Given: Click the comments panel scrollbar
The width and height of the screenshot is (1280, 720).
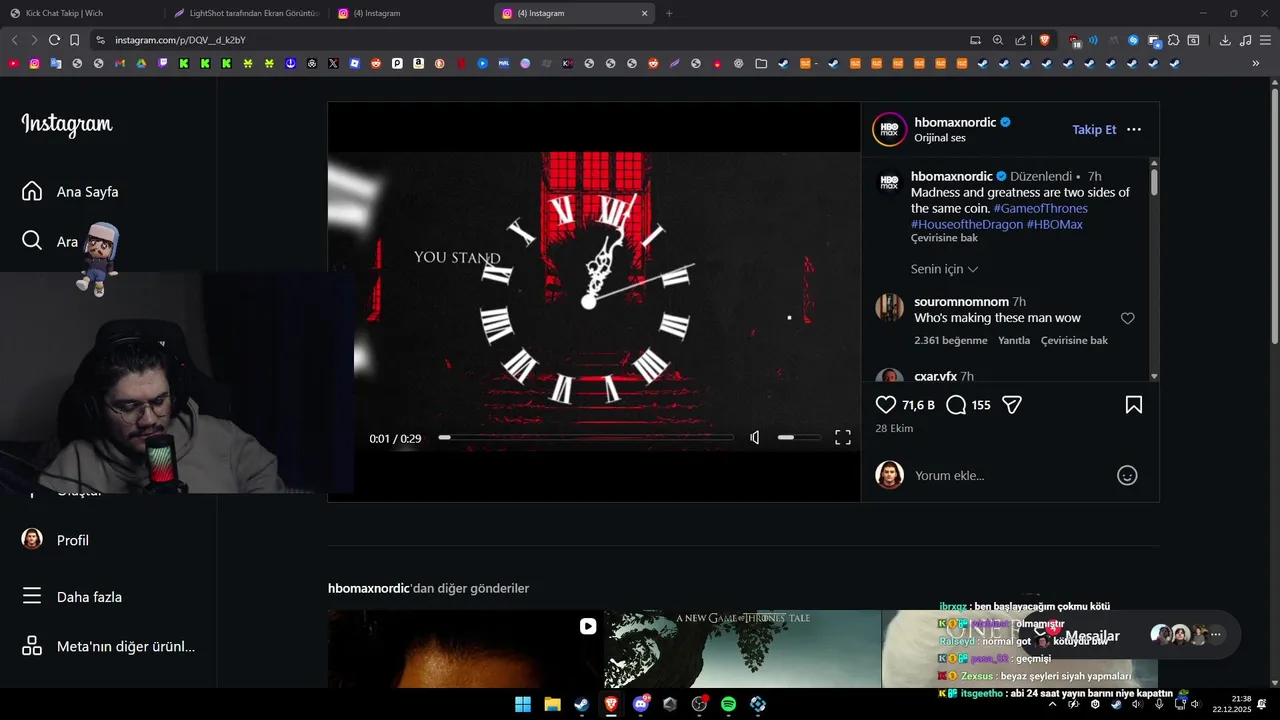Looking at the screenshot, I should tap(1154, 181).
